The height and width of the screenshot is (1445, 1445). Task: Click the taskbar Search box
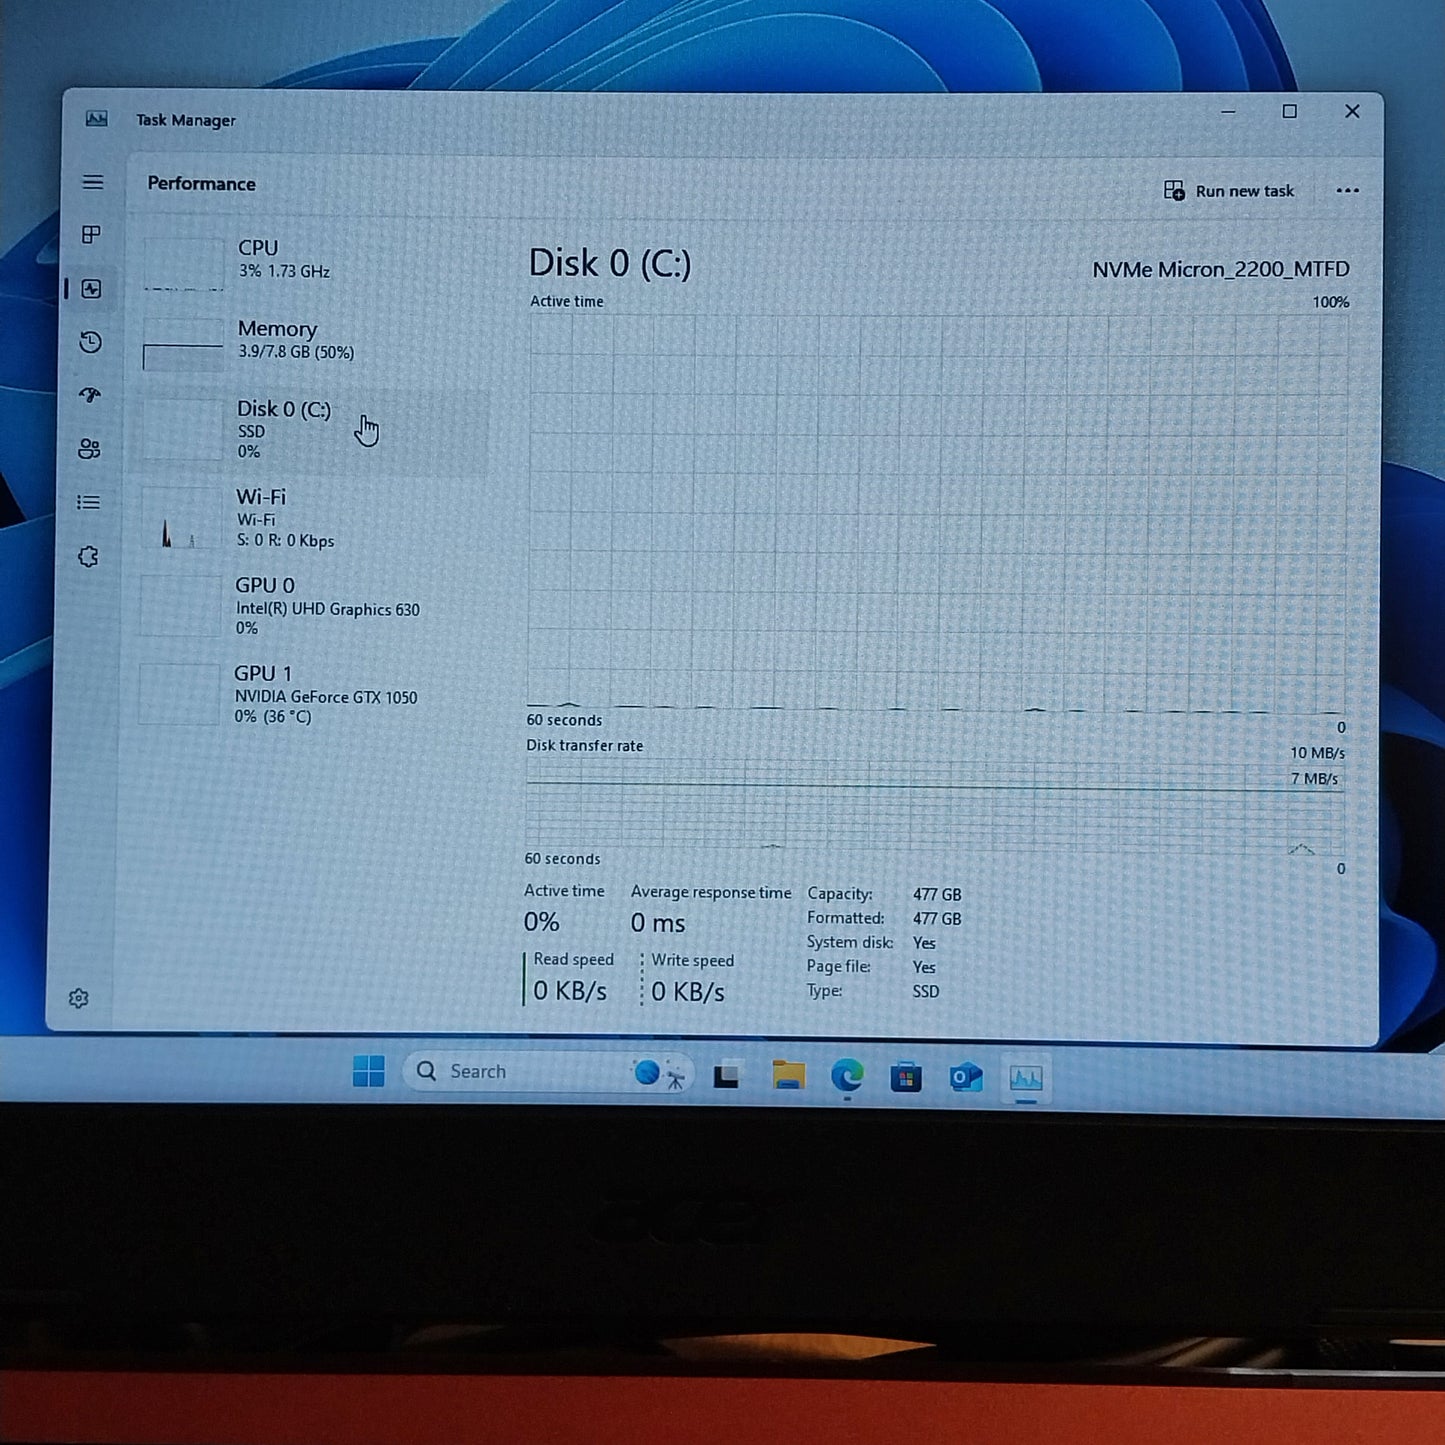pos(547,1072)
